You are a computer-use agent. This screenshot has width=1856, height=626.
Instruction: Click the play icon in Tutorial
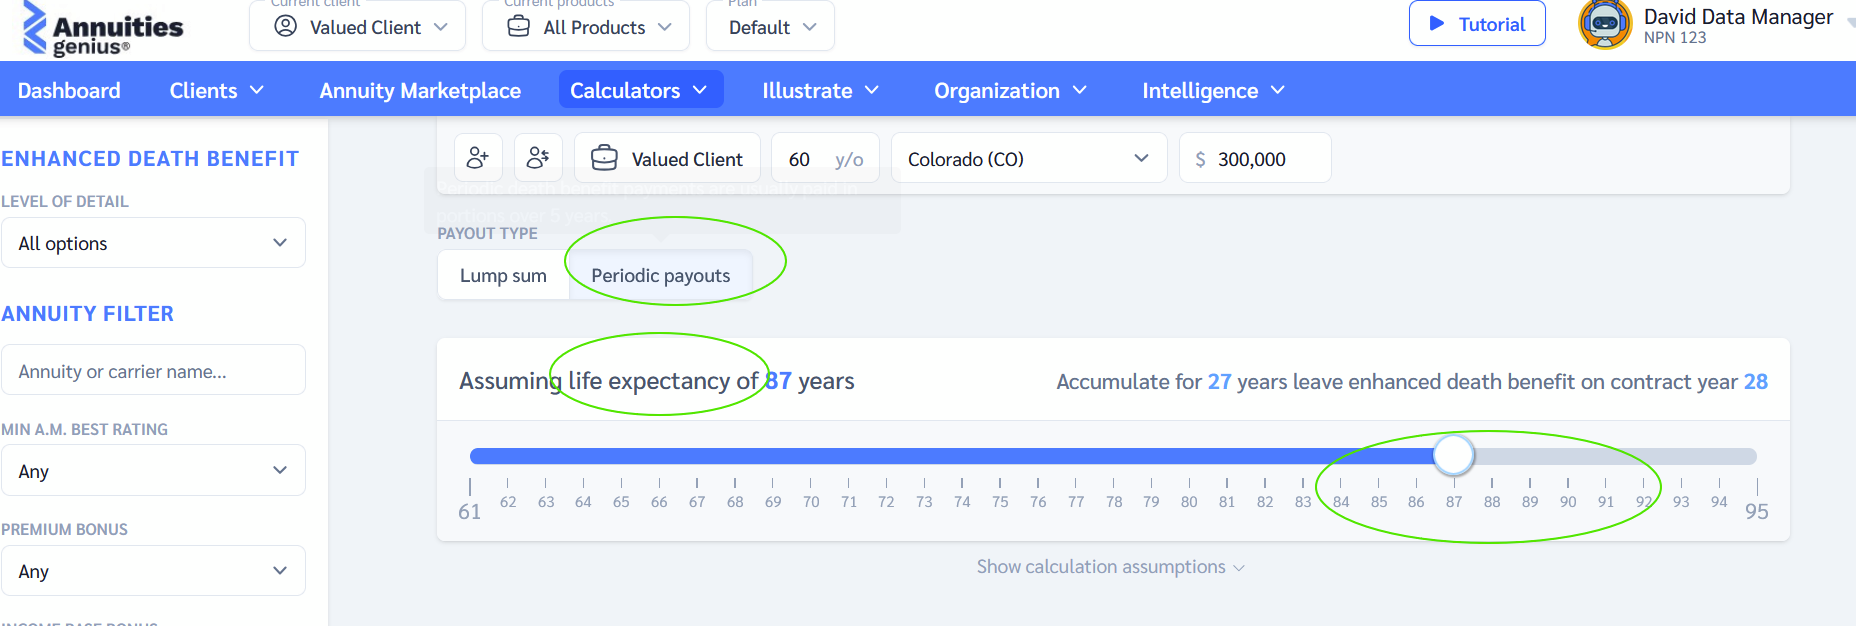click(1437, 23)
